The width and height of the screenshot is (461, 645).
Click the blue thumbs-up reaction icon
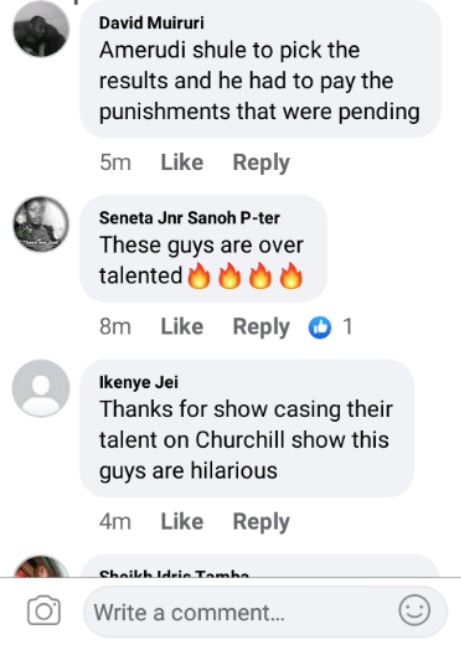(x=320, y=327)
